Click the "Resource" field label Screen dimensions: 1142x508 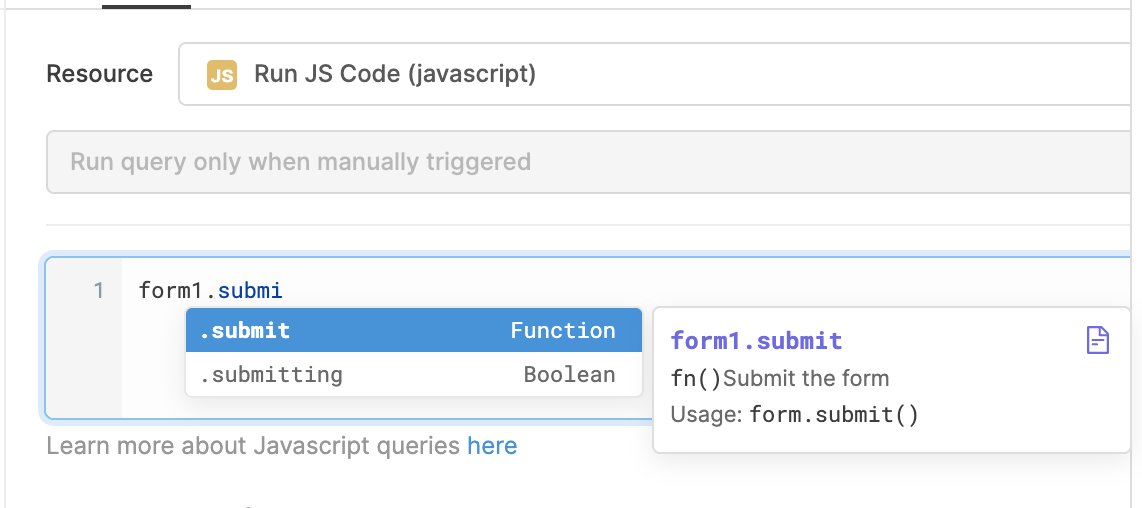tap(99, 74)
